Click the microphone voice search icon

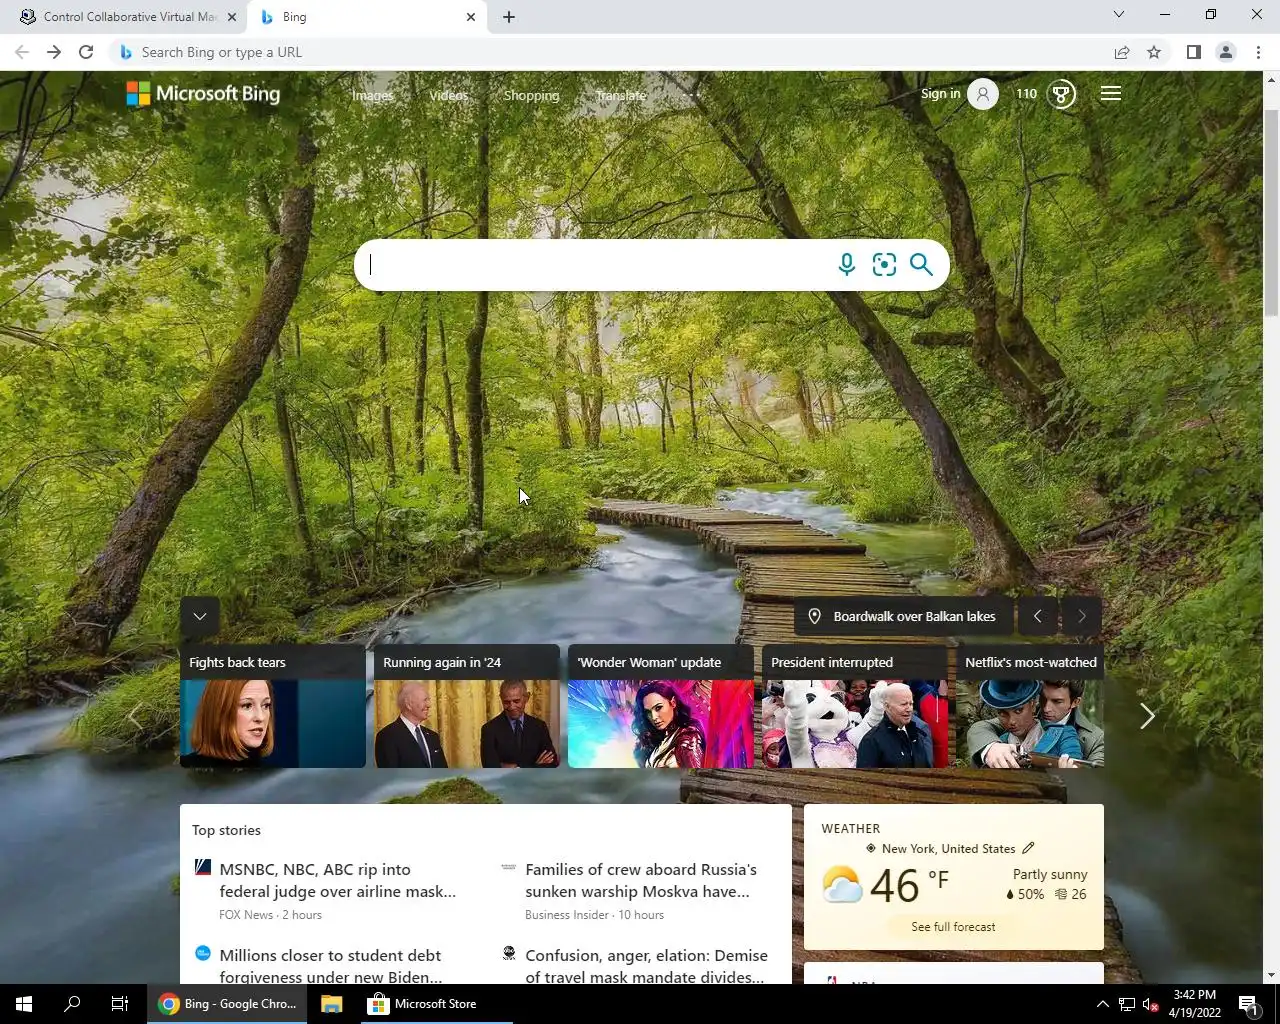846,265
